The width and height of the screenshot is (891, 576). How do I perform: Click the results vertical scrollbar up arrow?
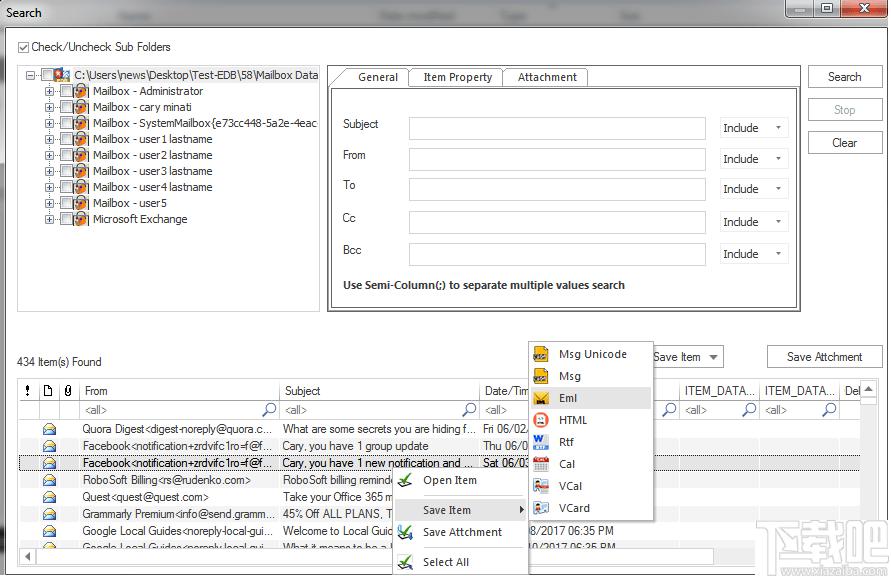tap(868, 389)
